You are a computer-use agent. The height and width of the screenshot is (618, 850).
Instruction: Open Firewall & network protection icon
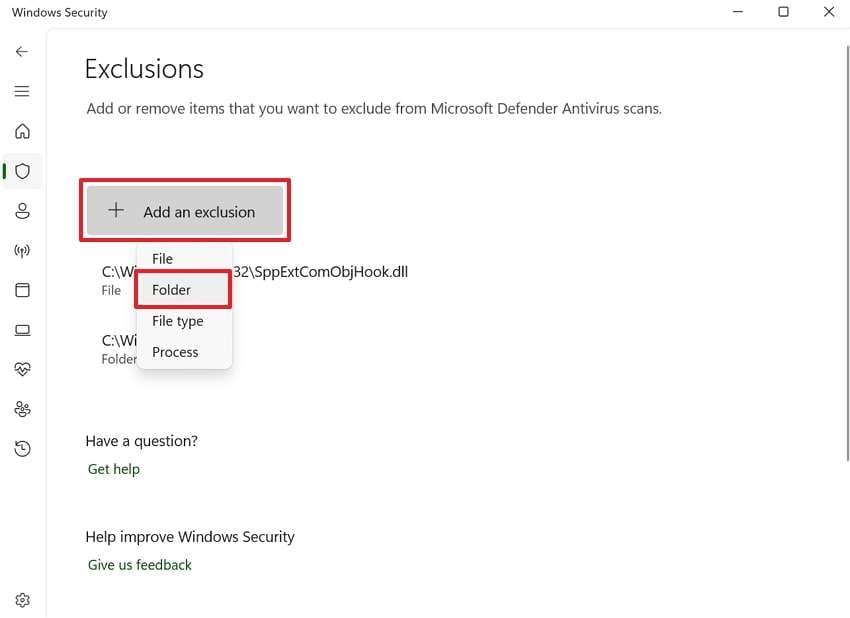(x=22, y=250)
